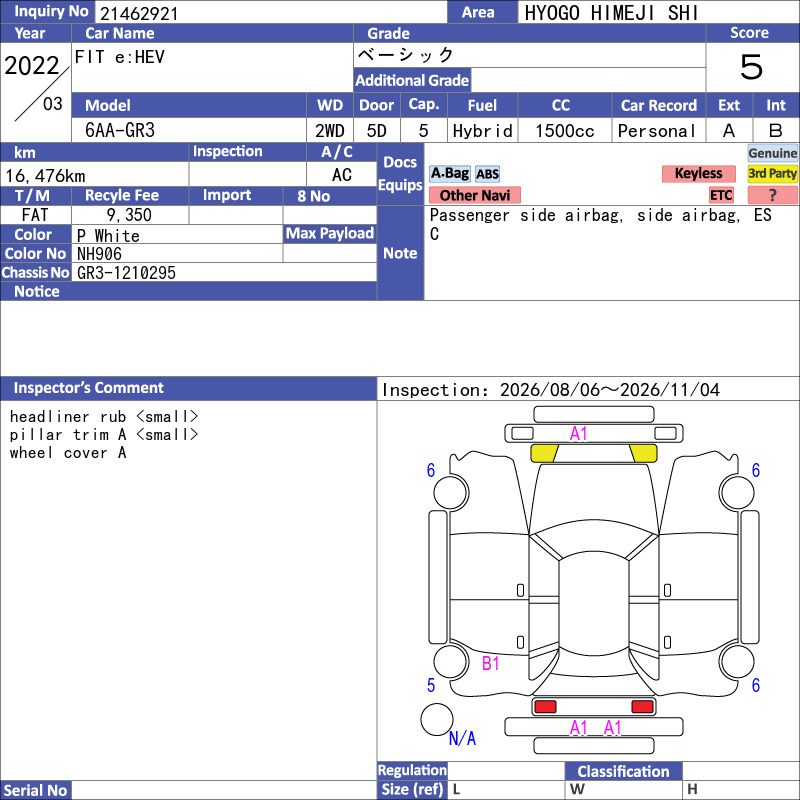Viewport: 800px width, 800px height.
Task: Click the Hybrid fuel value
Action: [482, 131]
